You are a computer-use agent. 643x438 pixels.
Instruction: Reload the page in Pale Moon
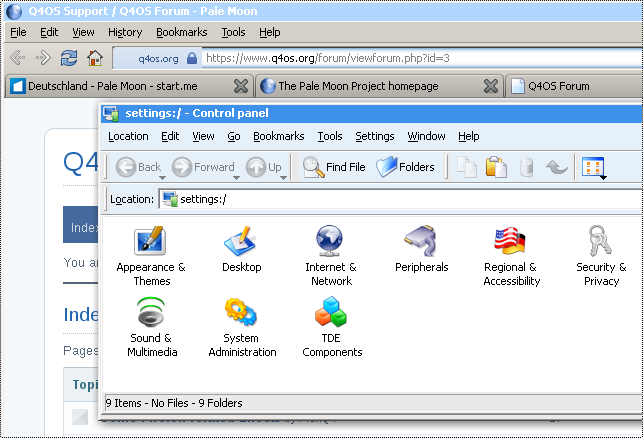[x=69, y=58]
